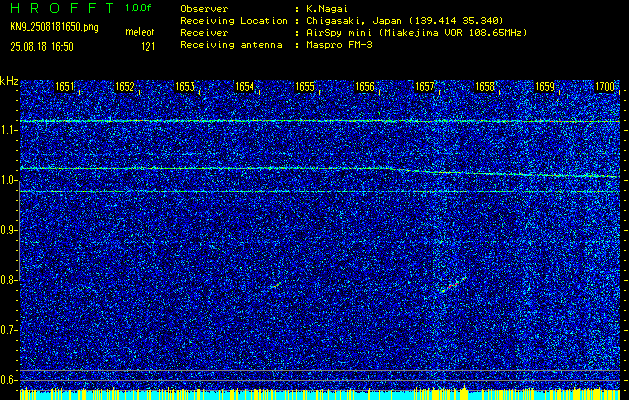Click the red meteor echo trace near 1657
The height and width of the screenshot is (400, 629).
pyautogui.click(x=453, y=284)
